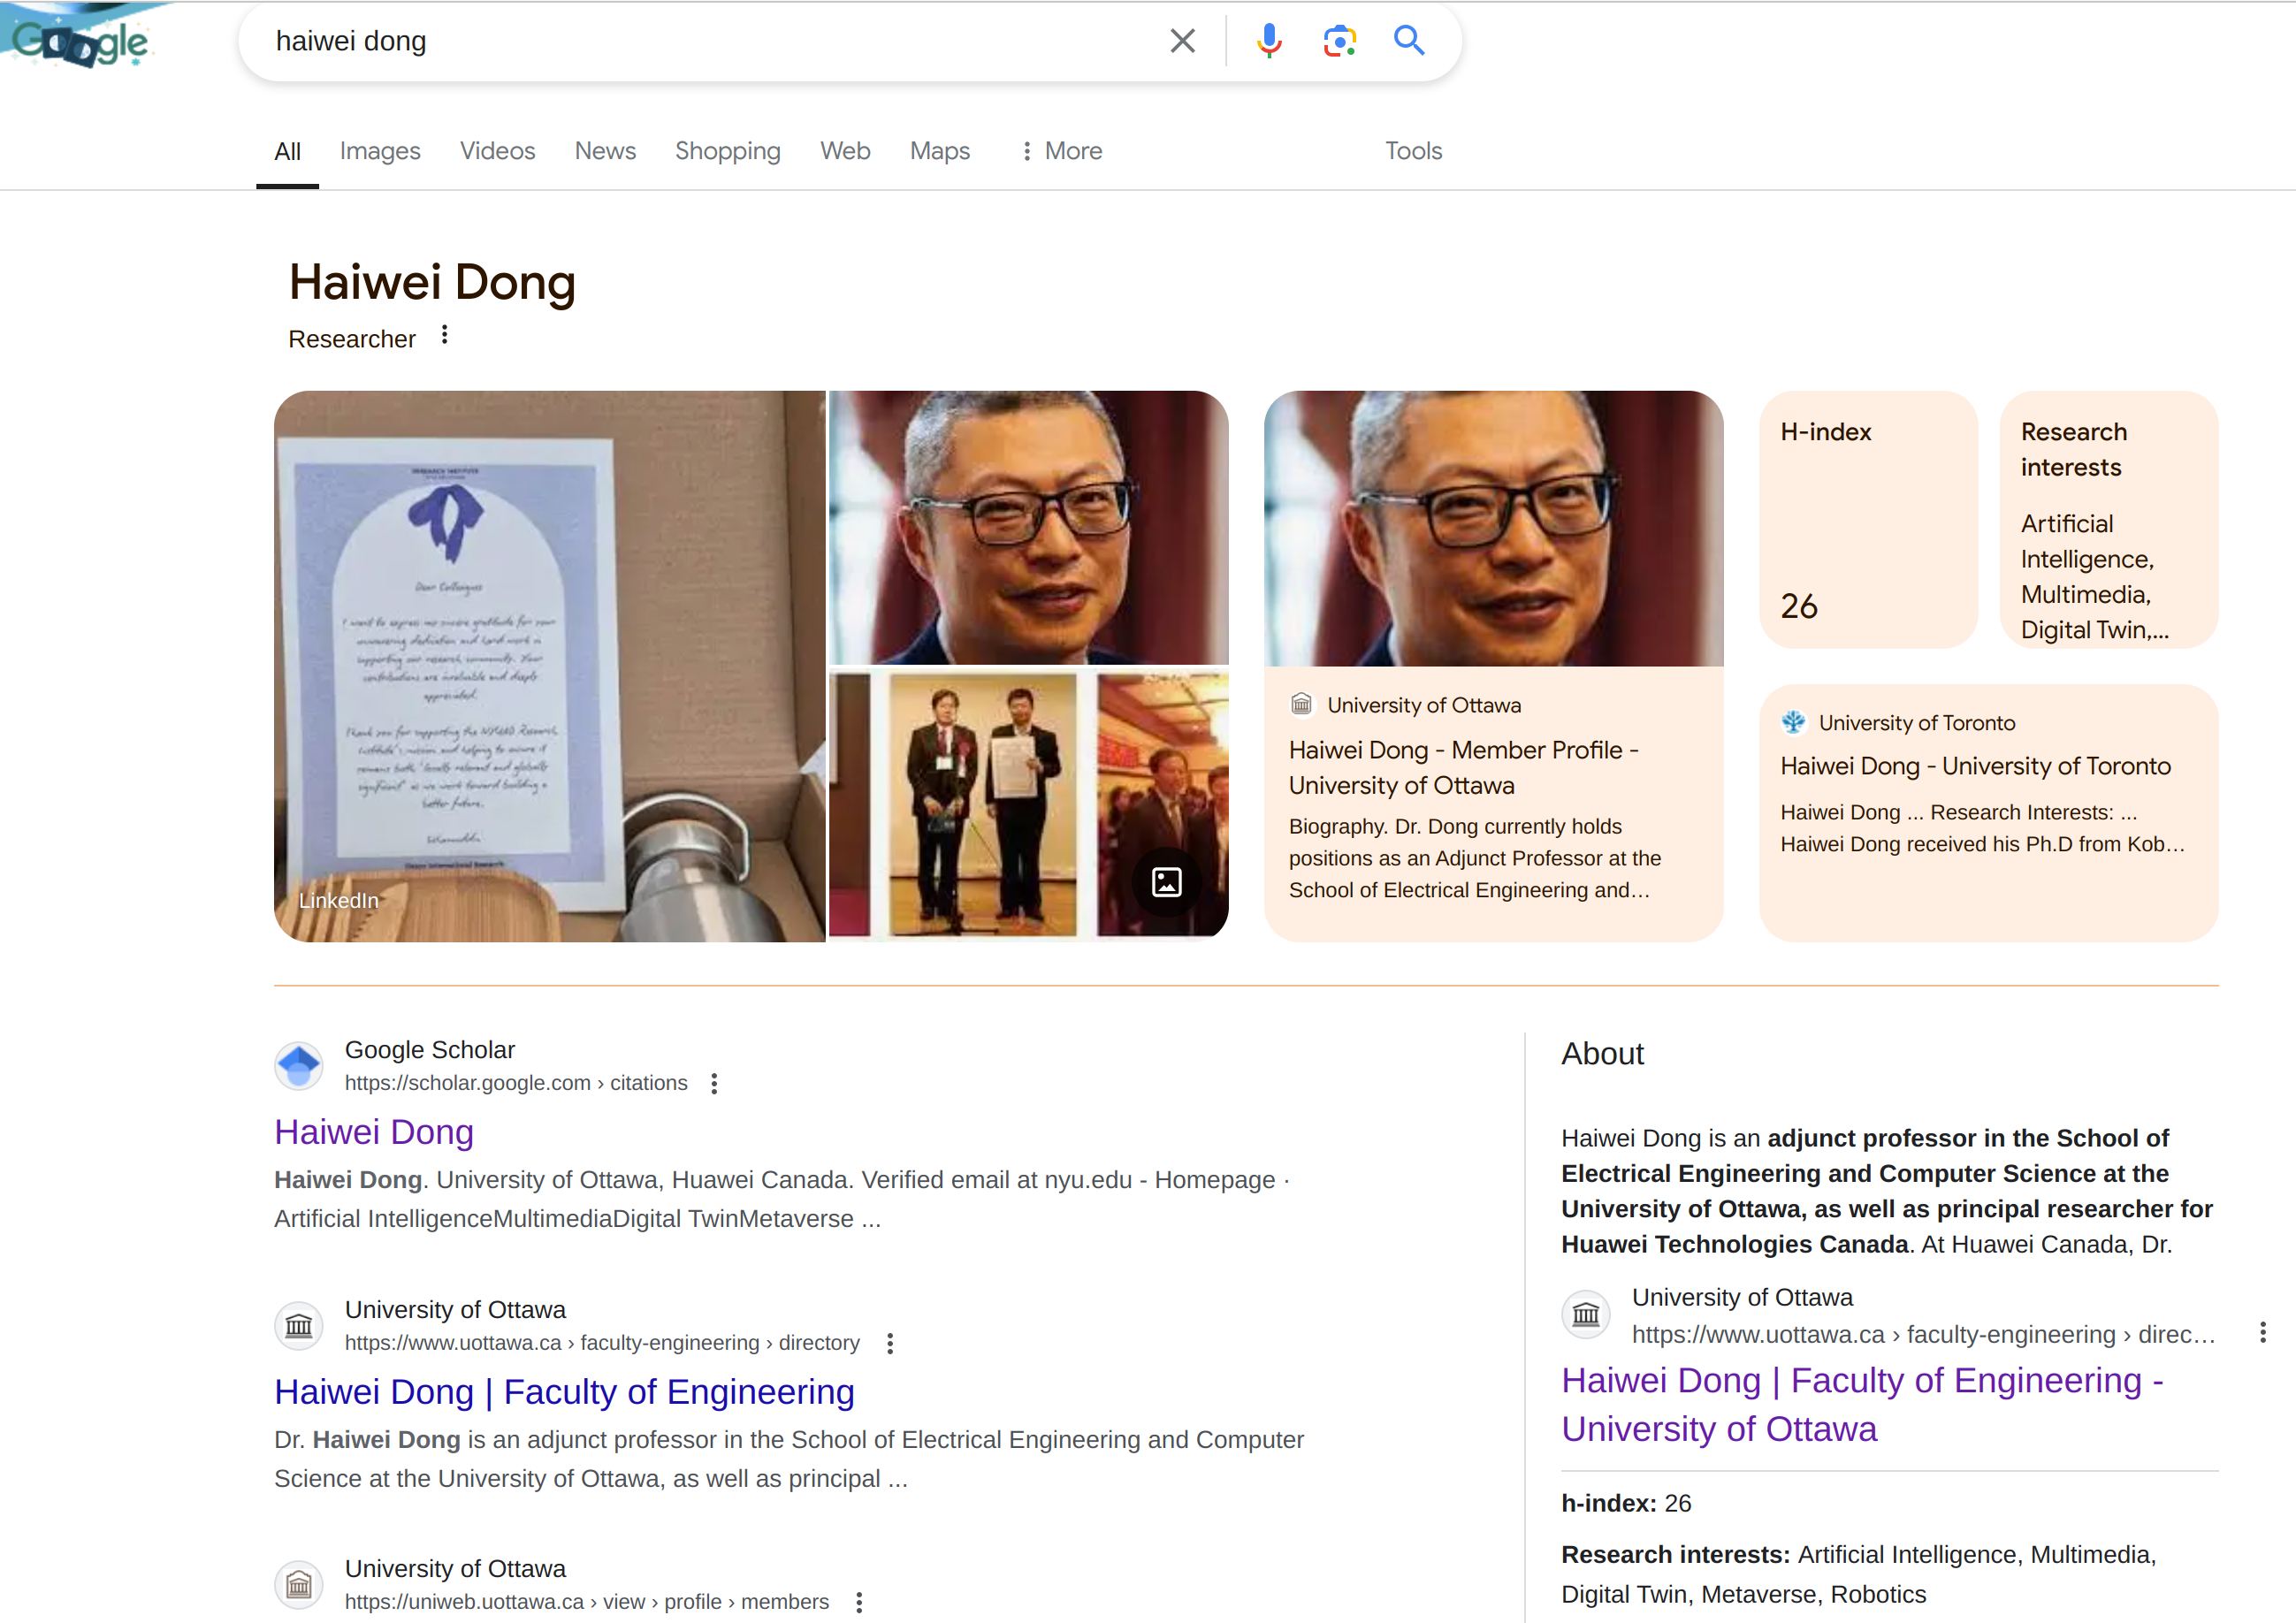
Task: Switch to the Web tab
Action: point(845,151)
